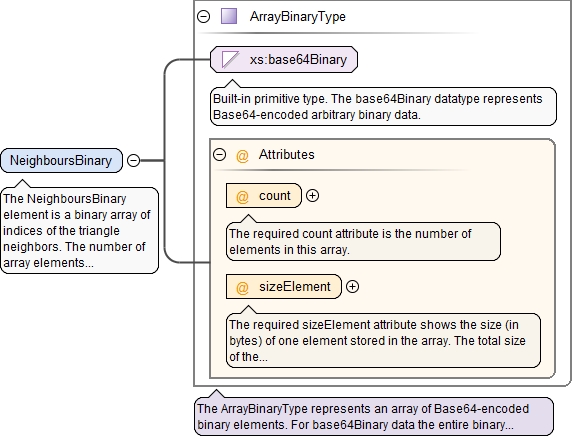
Task: Collapse the Attributes group
Action: (x=220, y=154)
